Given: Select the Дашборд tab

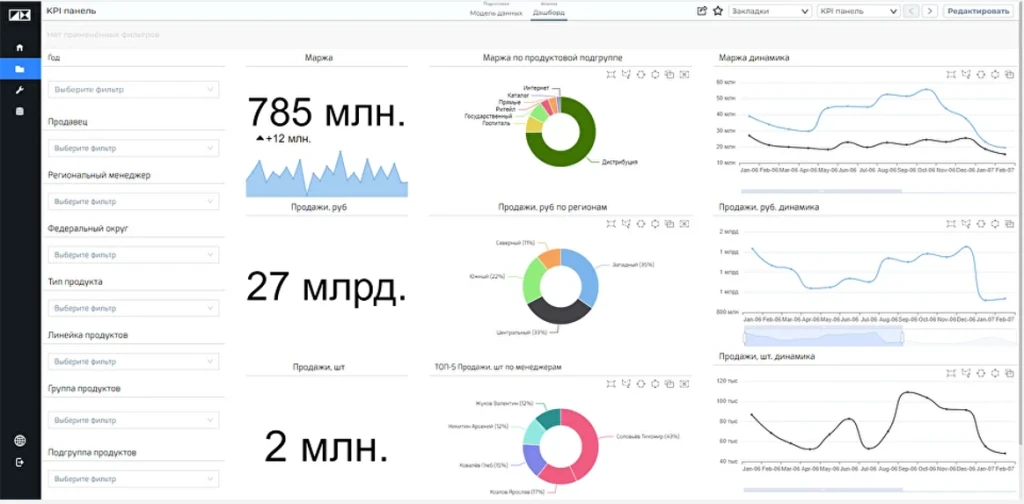Looking at the screenshot, I should [x=548, y=13].
